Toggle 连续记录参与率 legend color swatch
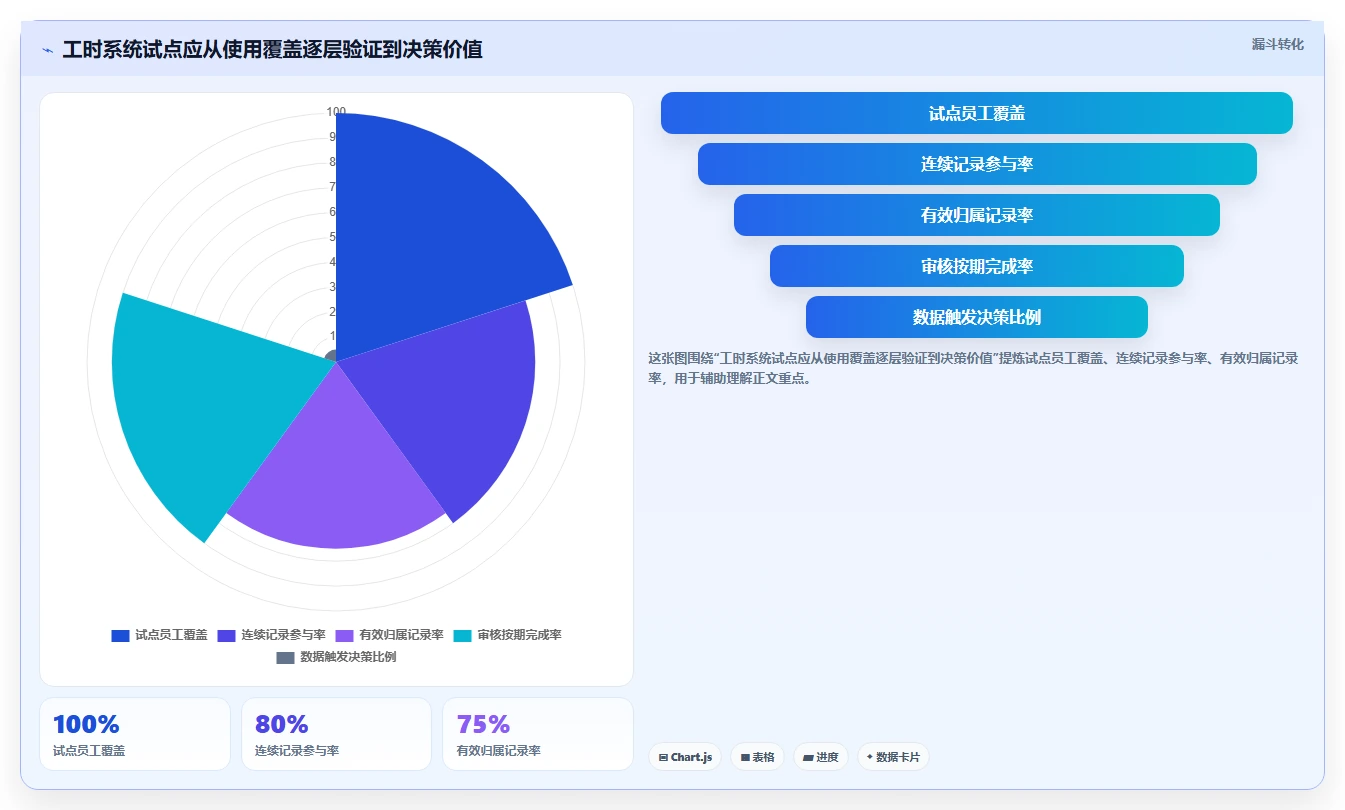 (x=226, y=635)
